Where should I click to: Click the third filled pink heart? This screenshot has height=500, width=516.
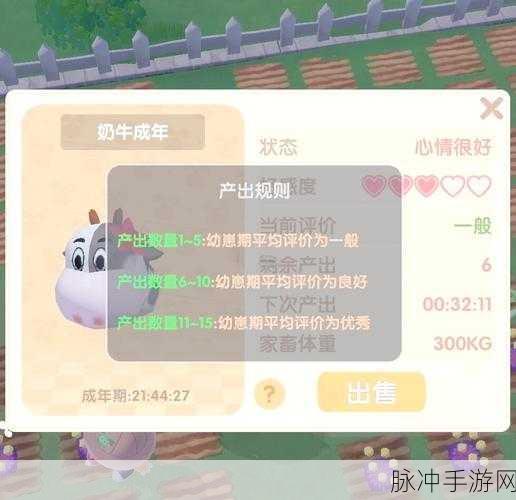[x=426, y=186]
